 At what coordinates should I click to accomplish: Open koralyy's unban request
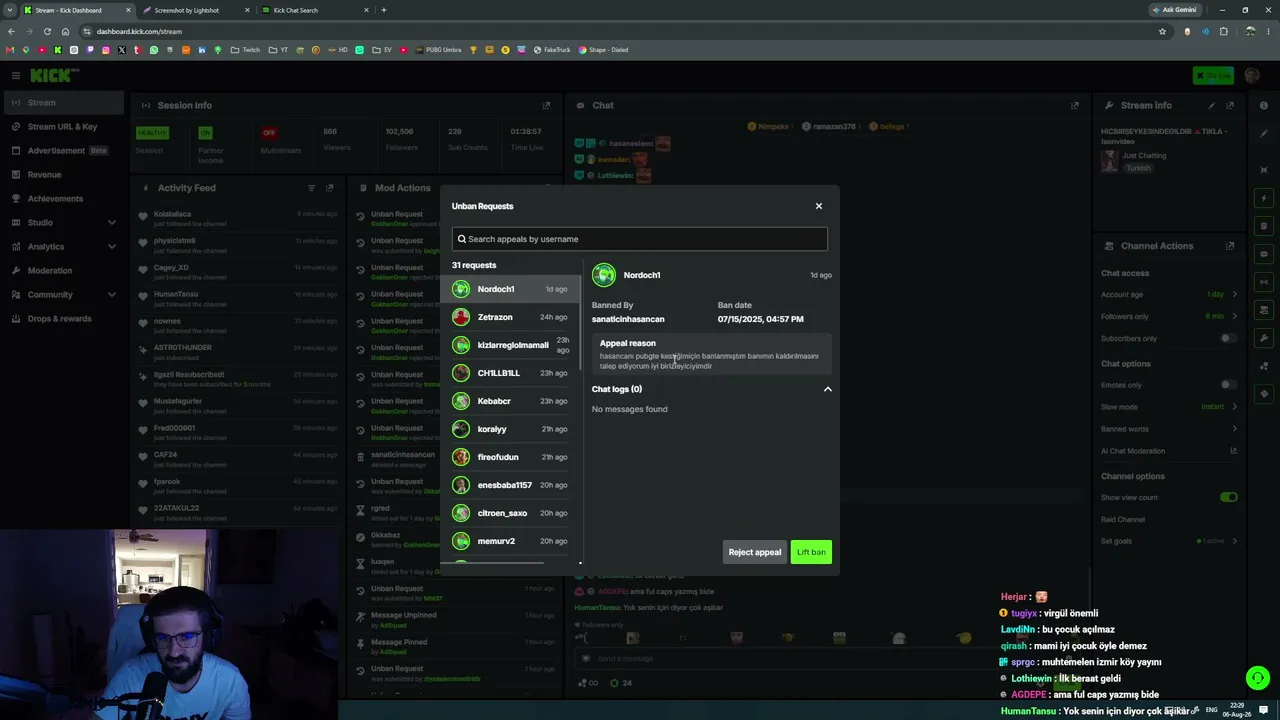(510, 429)
